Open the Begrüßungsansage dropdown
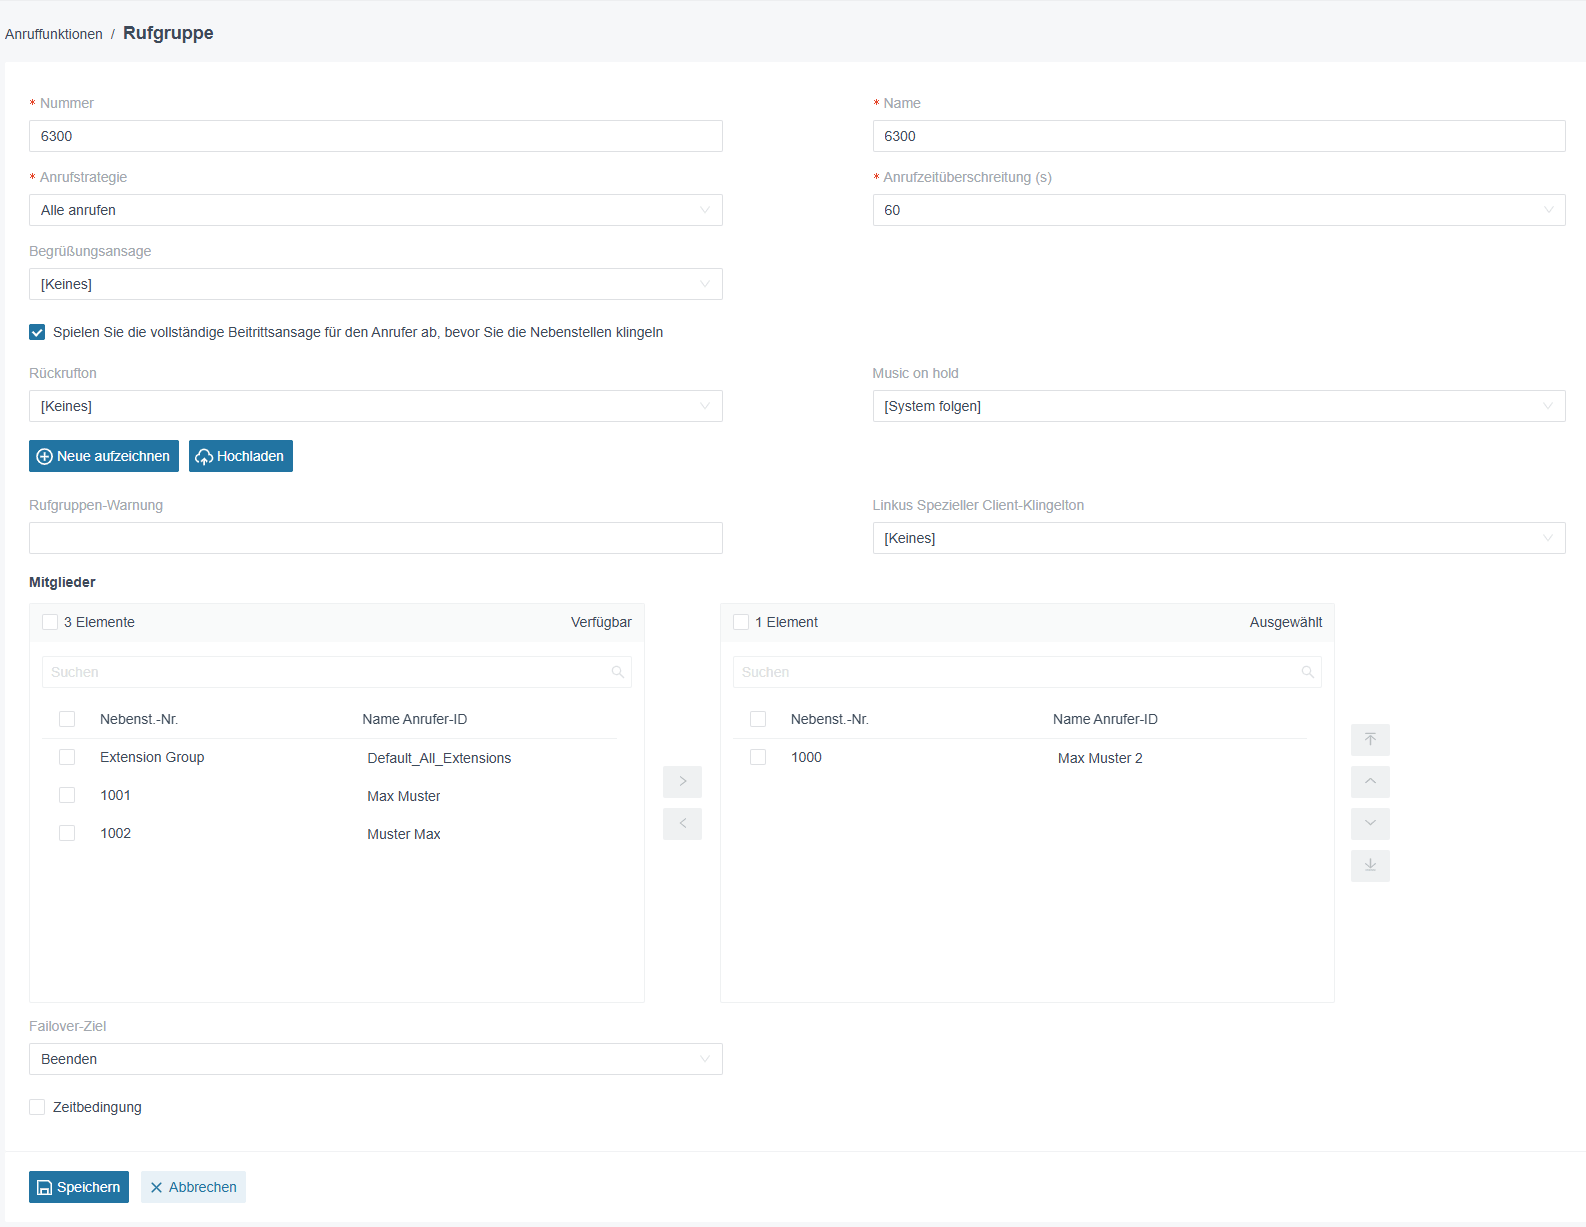This screenshot has height=1227, width=1586. click(x=376, y=284)
